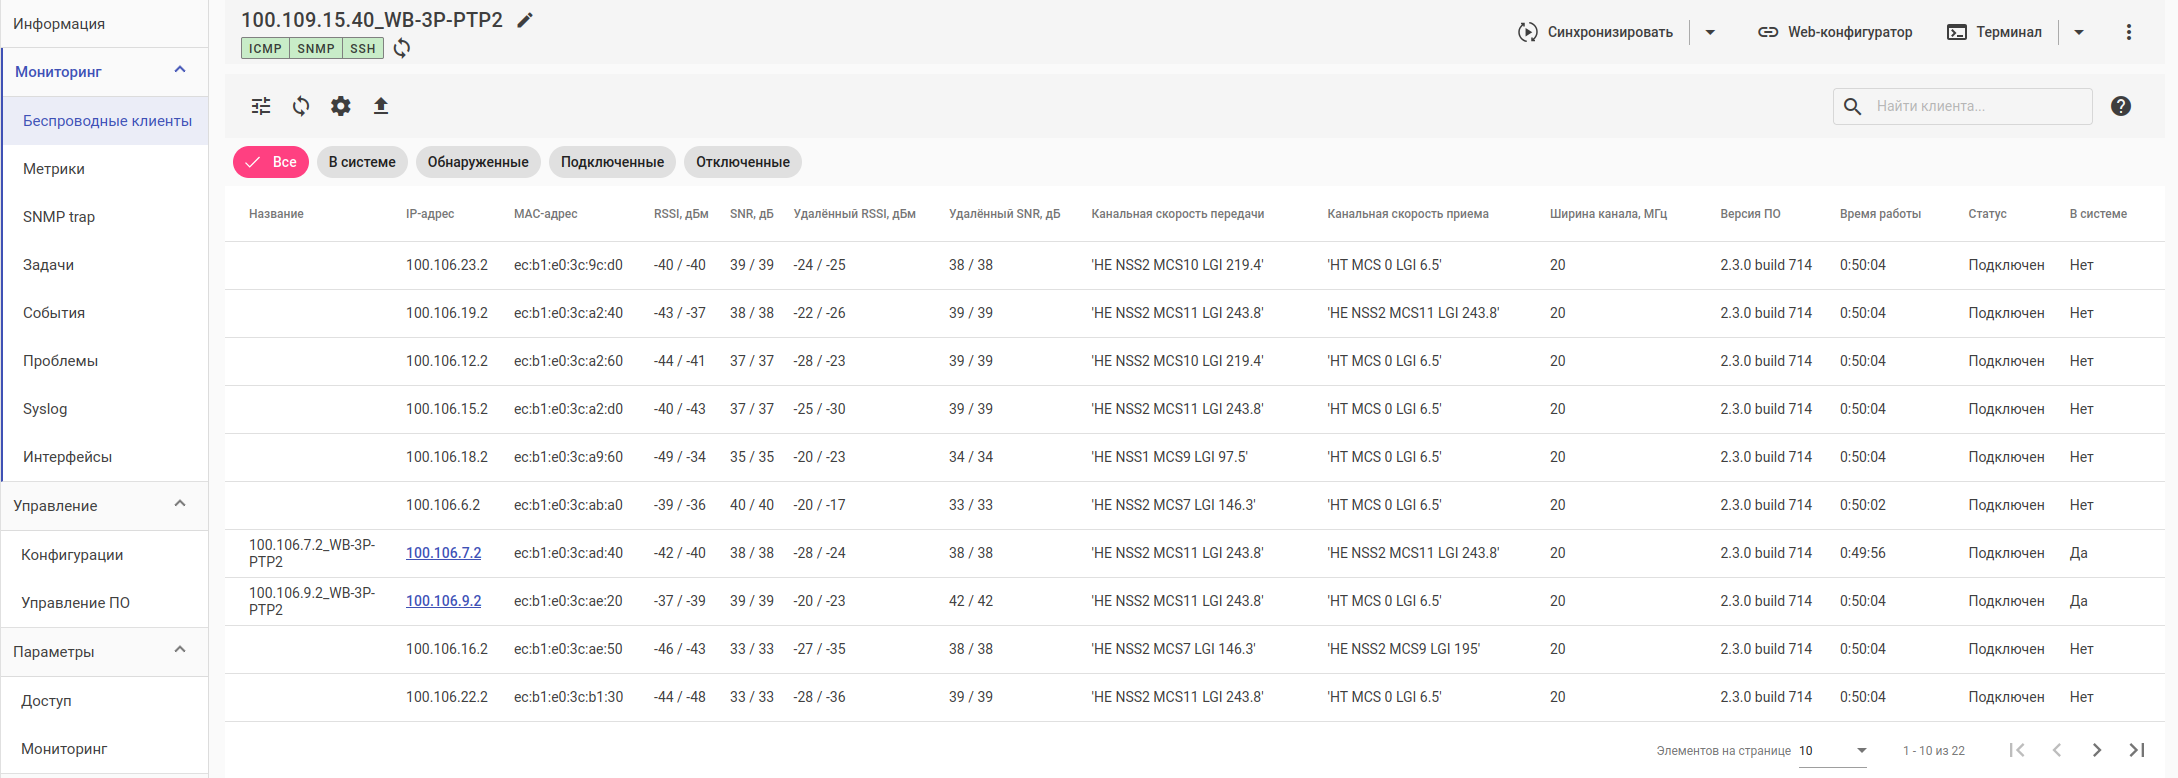Viewport: 2178px width, 778px height.
Task: Open the 100.106.7.2 IP address link
Action: tap(443, 553)
